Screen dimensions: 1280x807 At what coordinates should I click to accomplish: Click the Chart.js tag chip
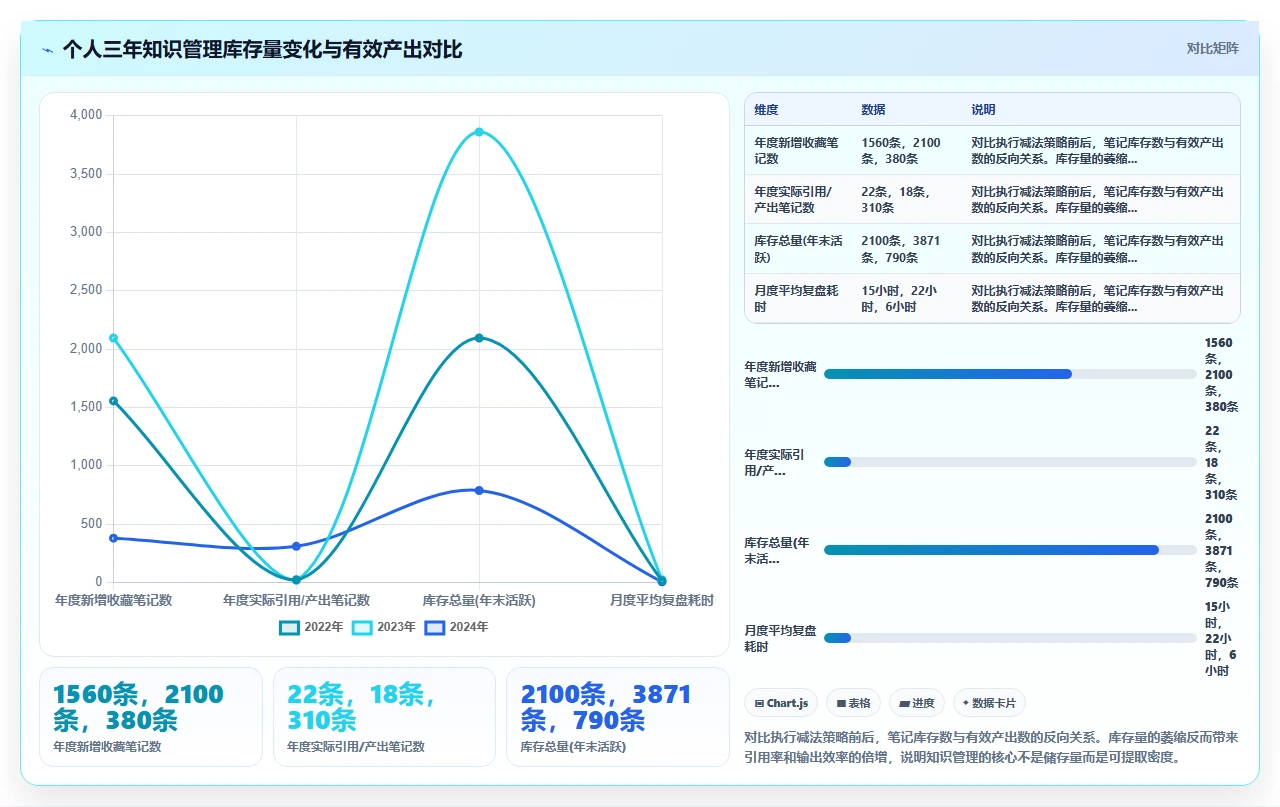tap(782, 703)
